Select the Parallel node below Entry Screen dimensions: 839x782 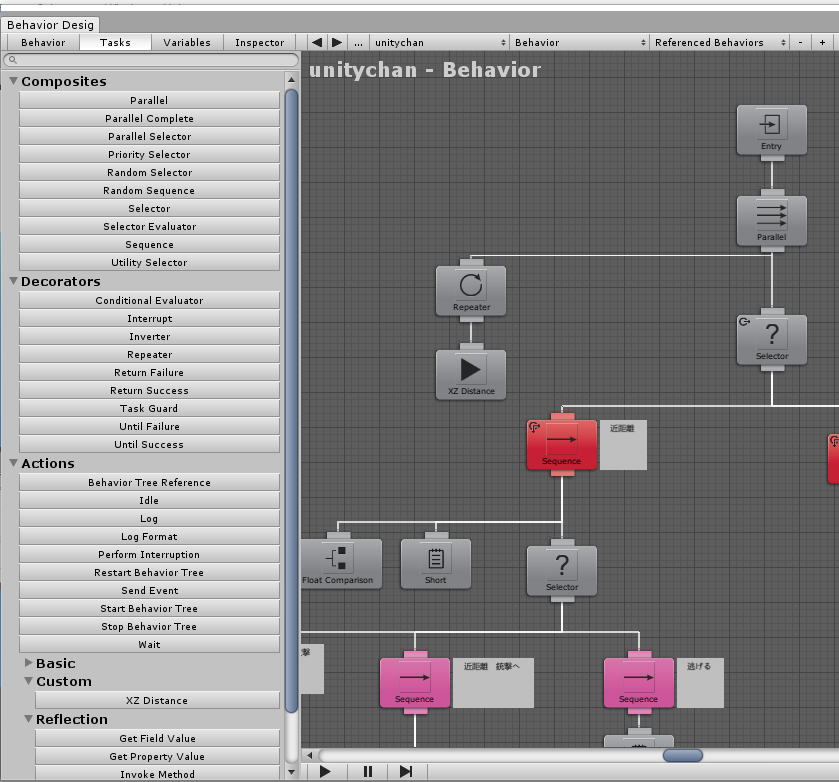[772, 221]
